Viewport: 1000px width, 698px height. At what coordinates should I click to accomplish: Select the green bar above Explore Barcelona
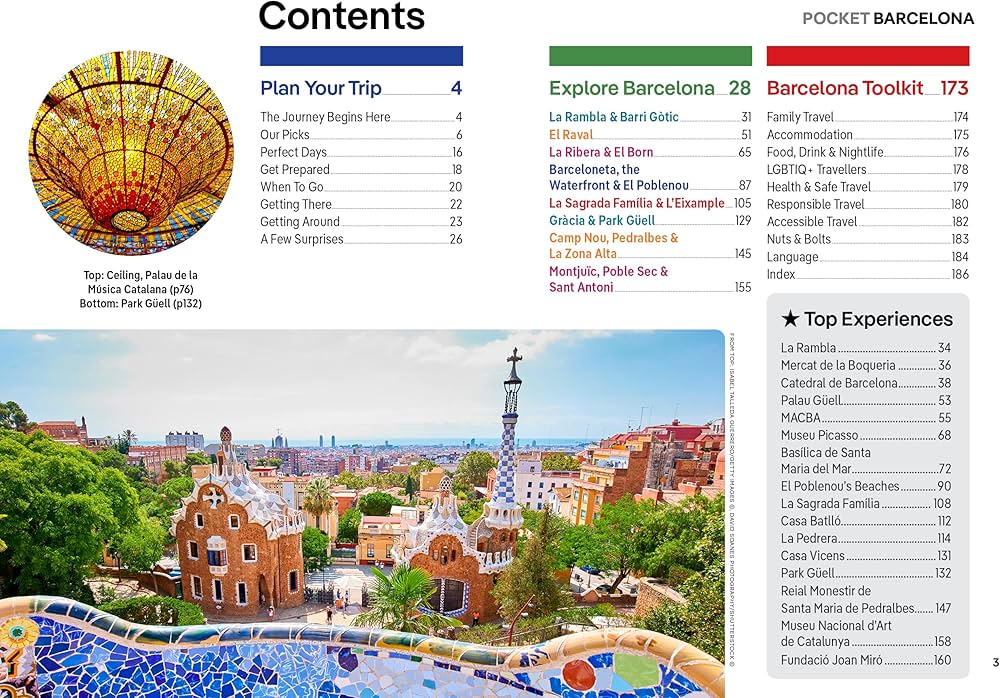[650, 56]
